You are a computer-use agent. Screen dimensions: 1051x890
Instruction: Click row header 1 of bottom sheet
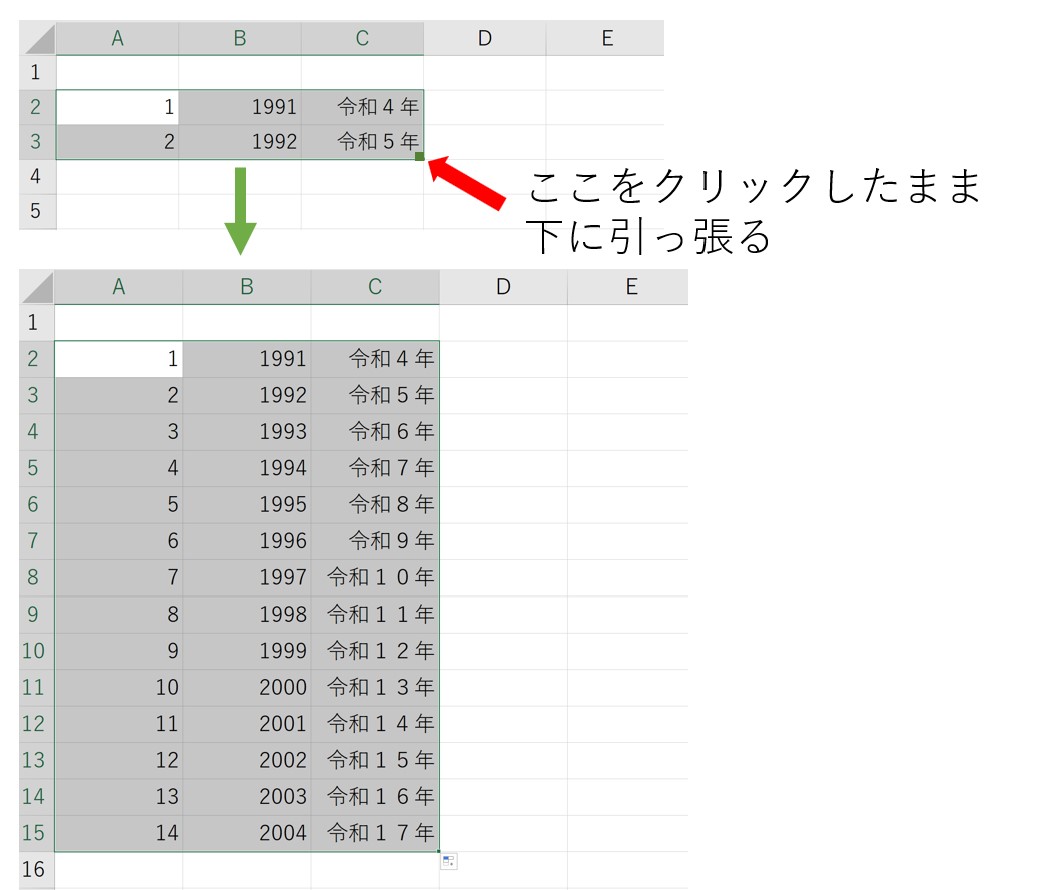coord(34,322)
